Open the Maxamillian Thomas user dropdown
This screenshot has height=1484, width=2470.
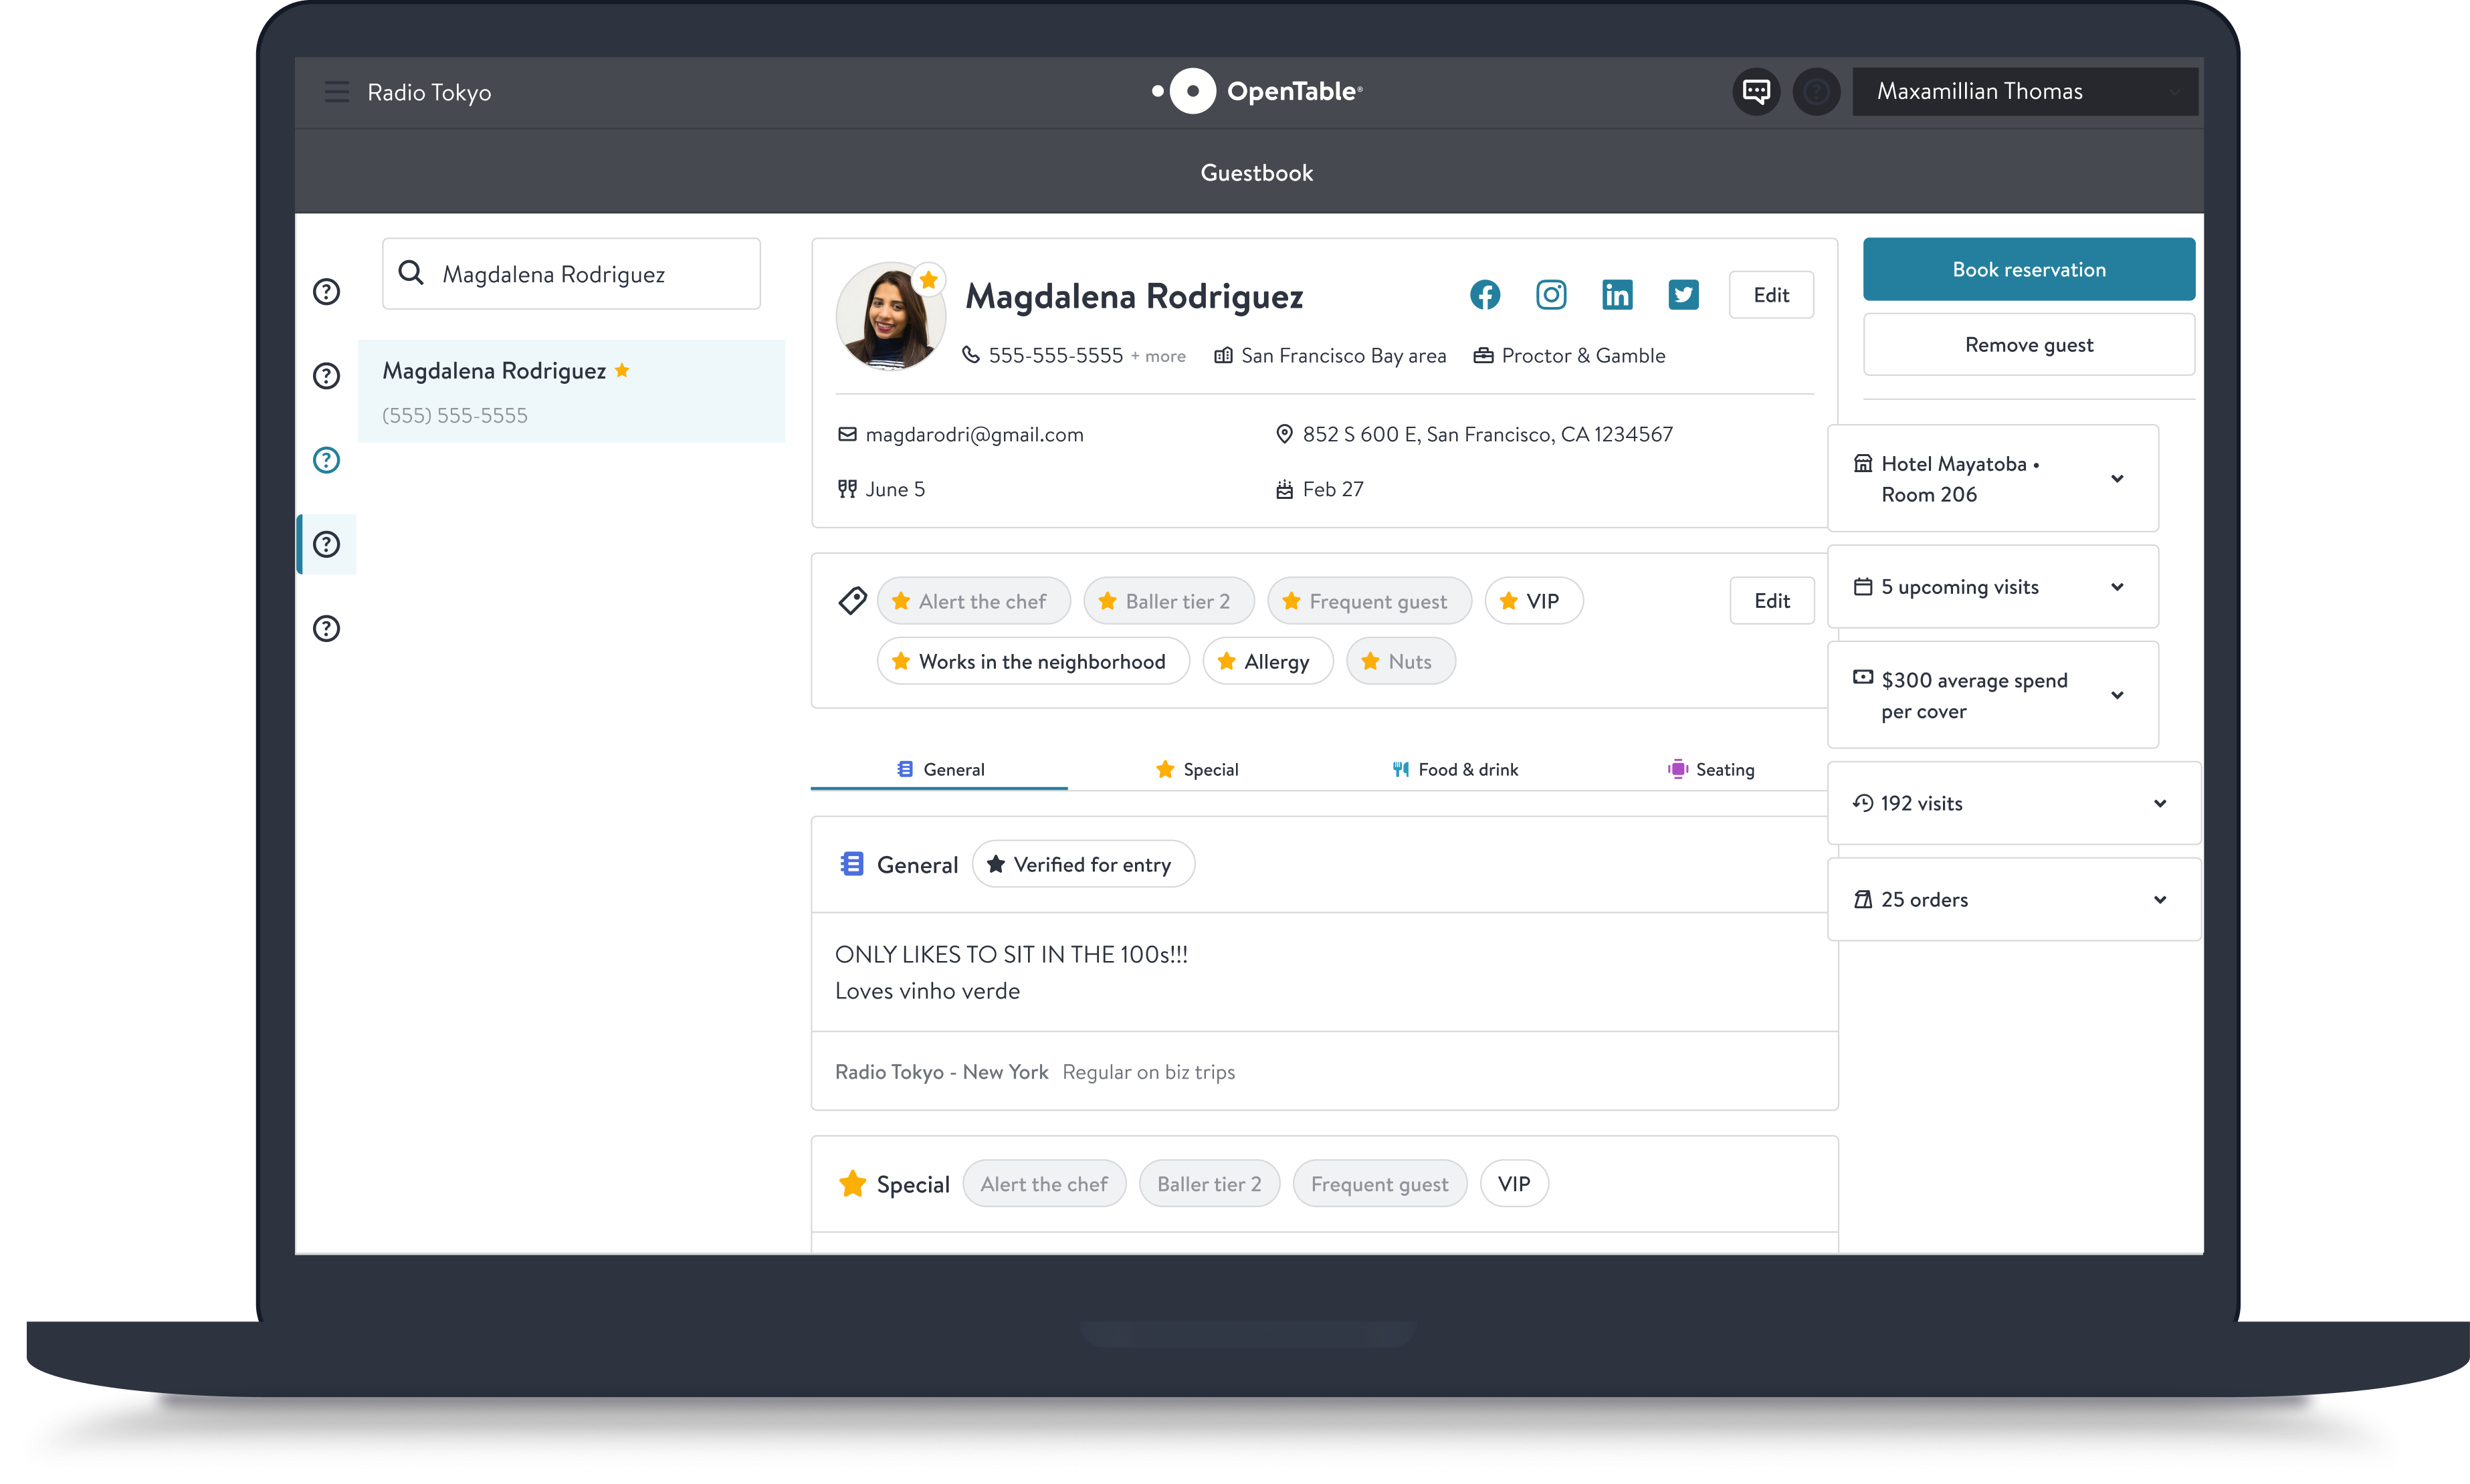tap(2025, 92)
